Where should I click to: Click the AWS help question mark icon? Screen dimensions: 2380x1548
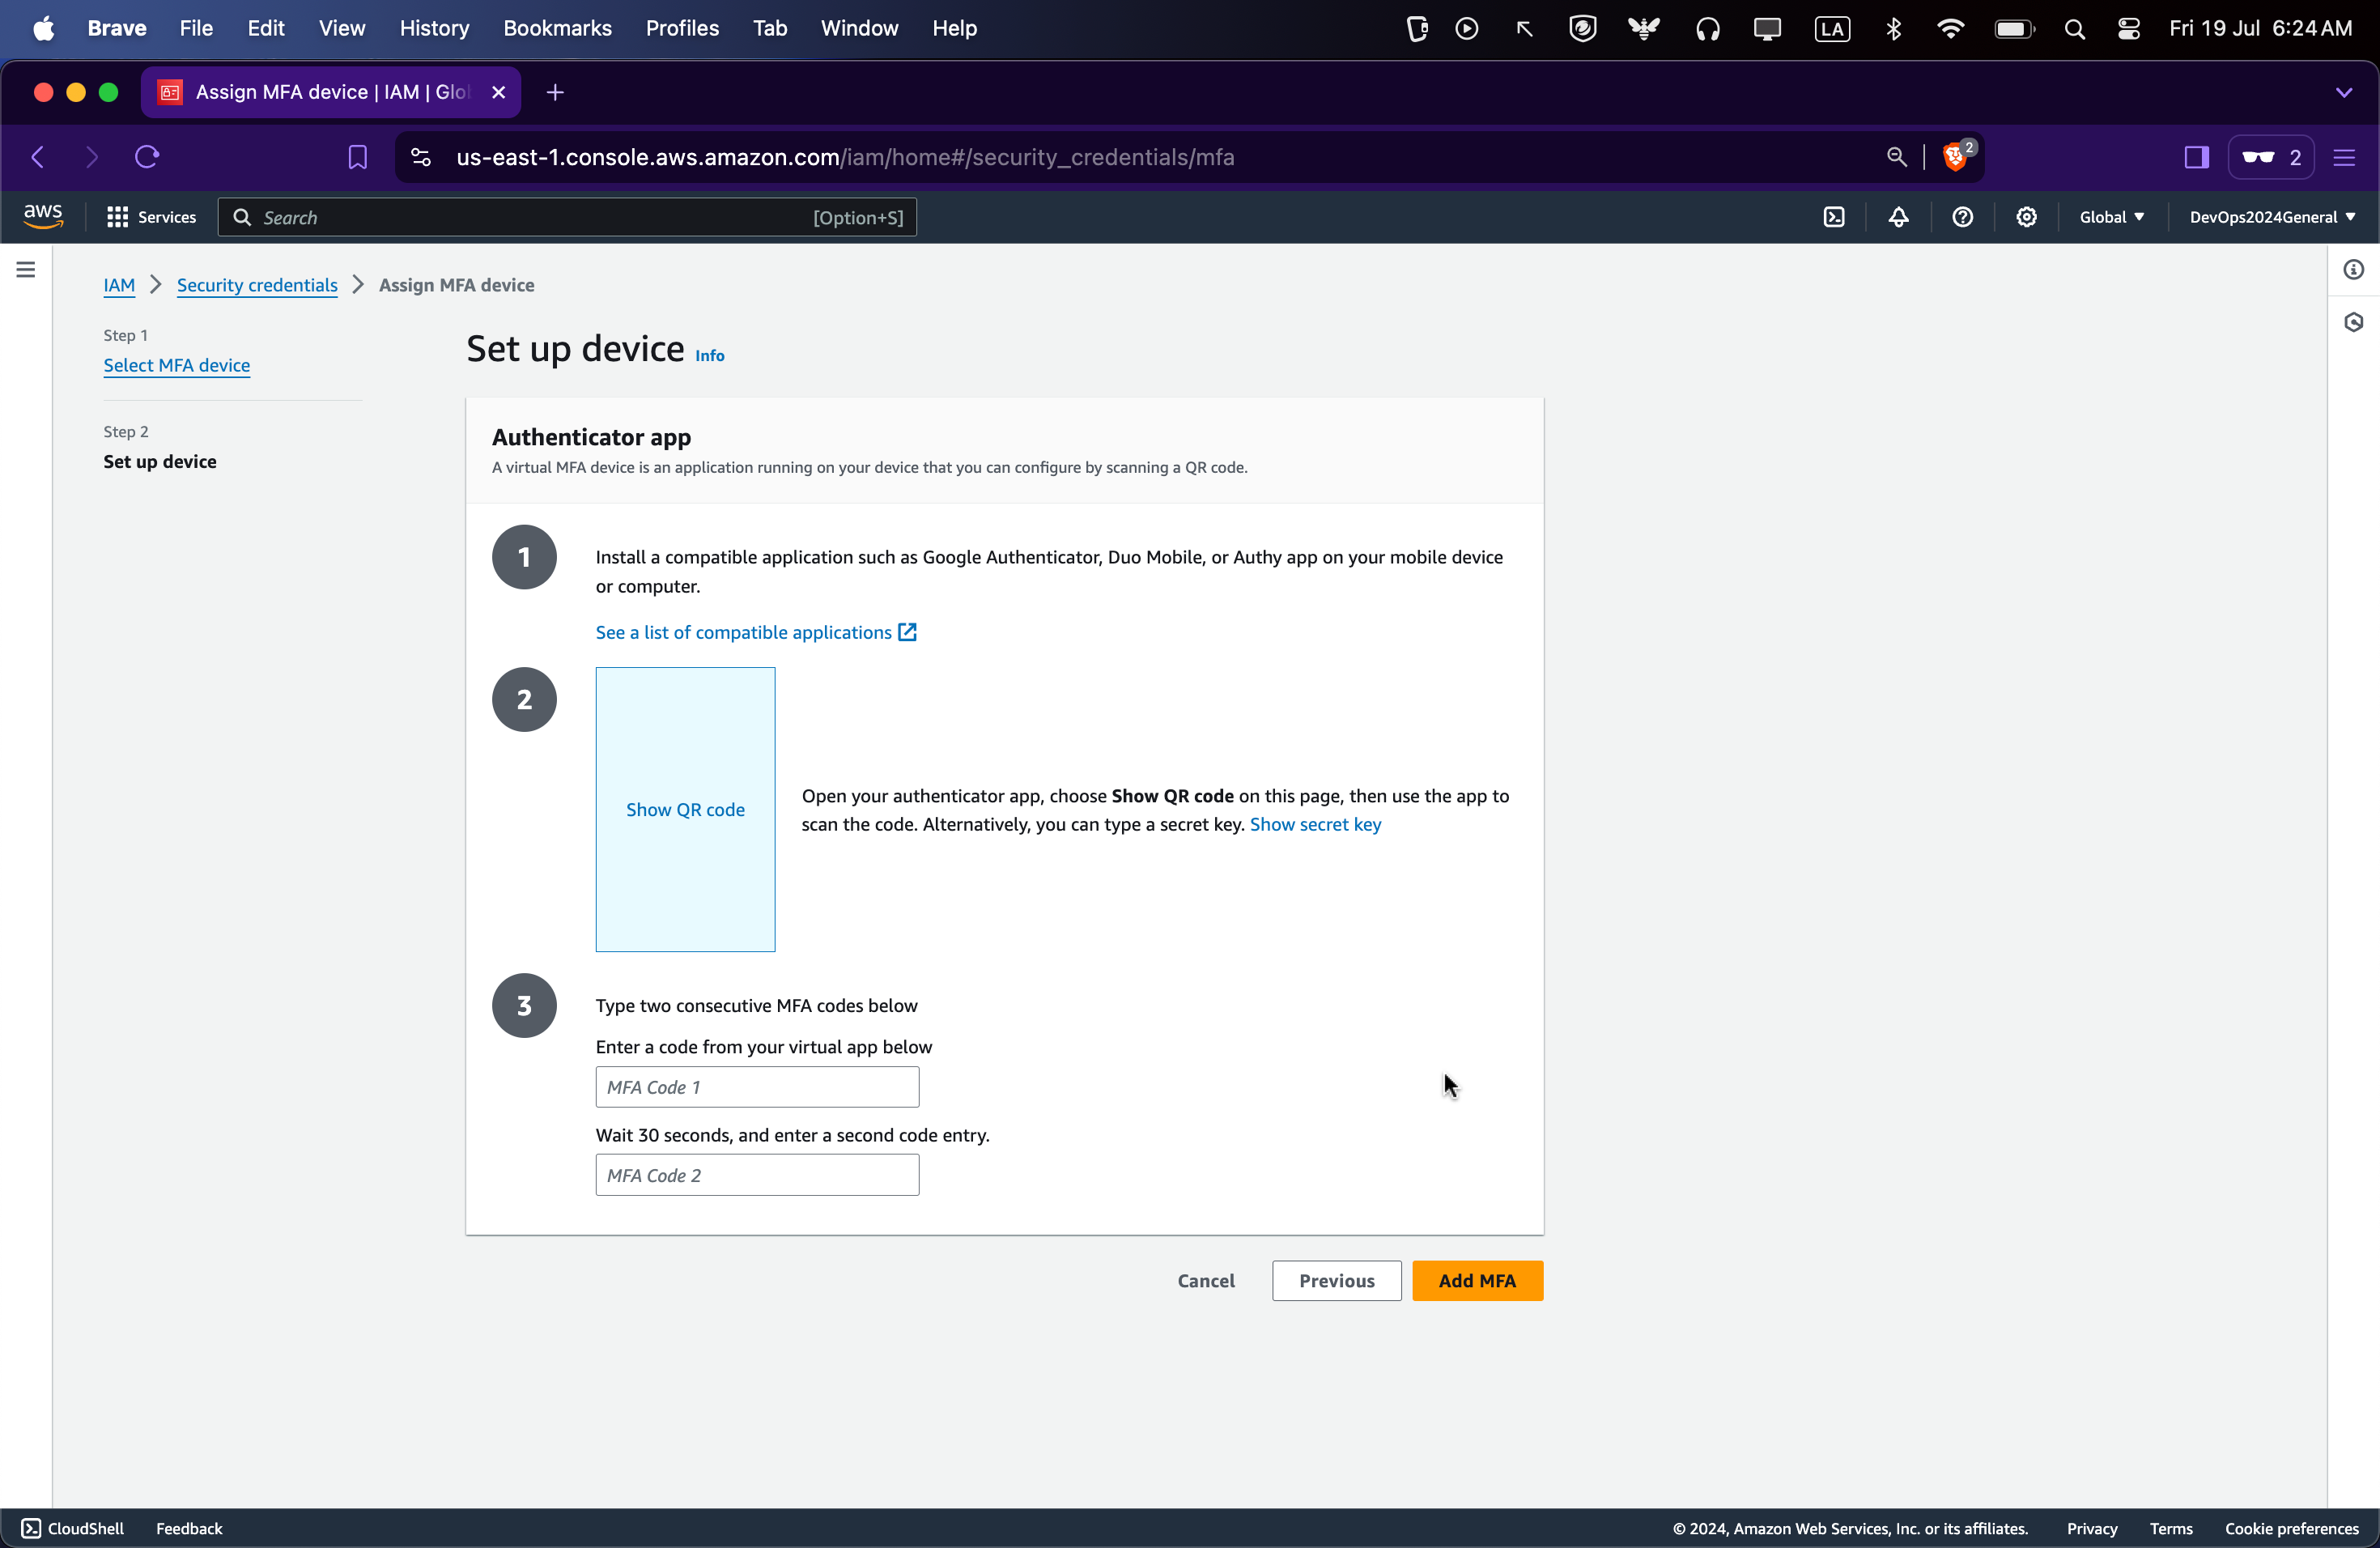tap(1962, 217)
